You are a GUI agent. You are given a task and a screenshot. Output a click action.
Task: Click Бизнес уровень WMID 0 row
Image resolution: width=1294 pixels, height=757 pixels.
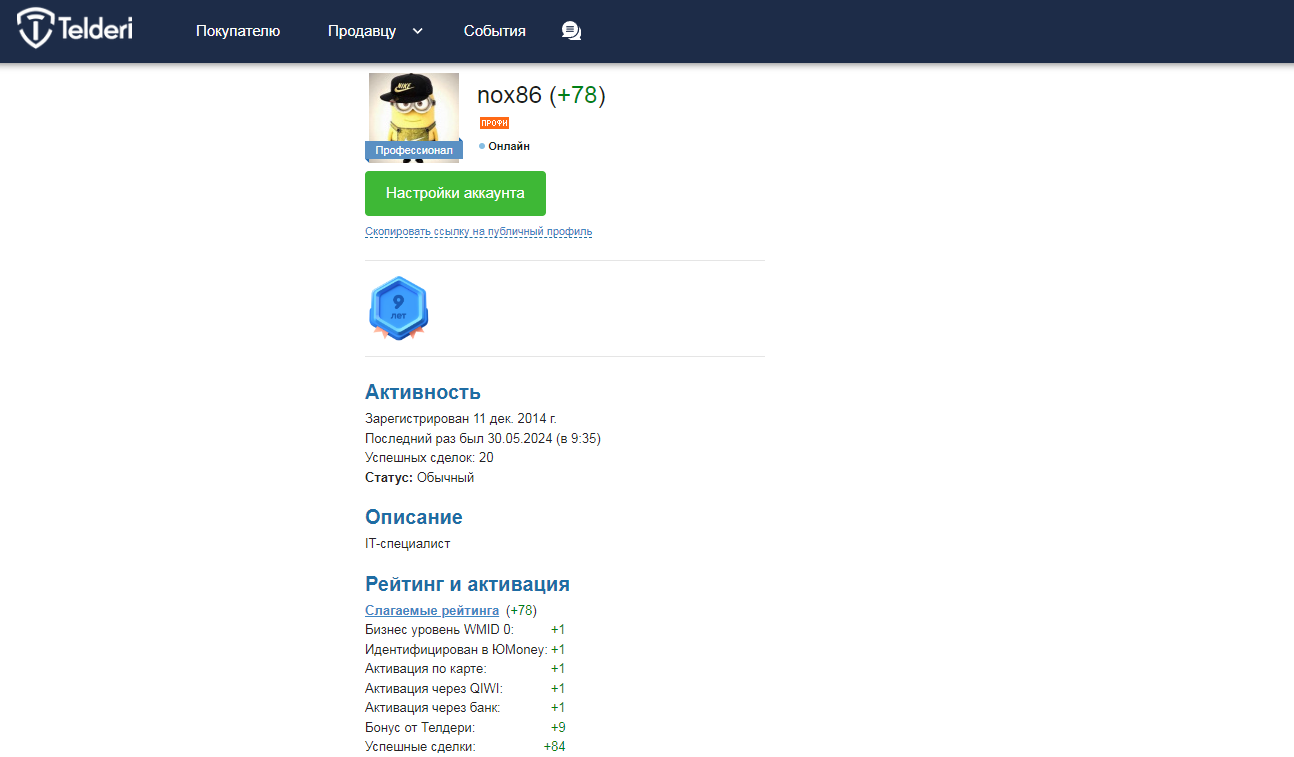[x=465, y=630]
